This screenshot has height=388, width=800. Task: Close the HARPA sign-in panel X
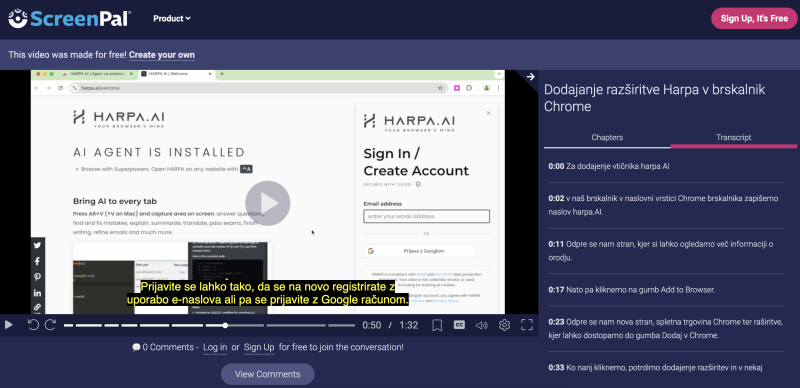489,113
